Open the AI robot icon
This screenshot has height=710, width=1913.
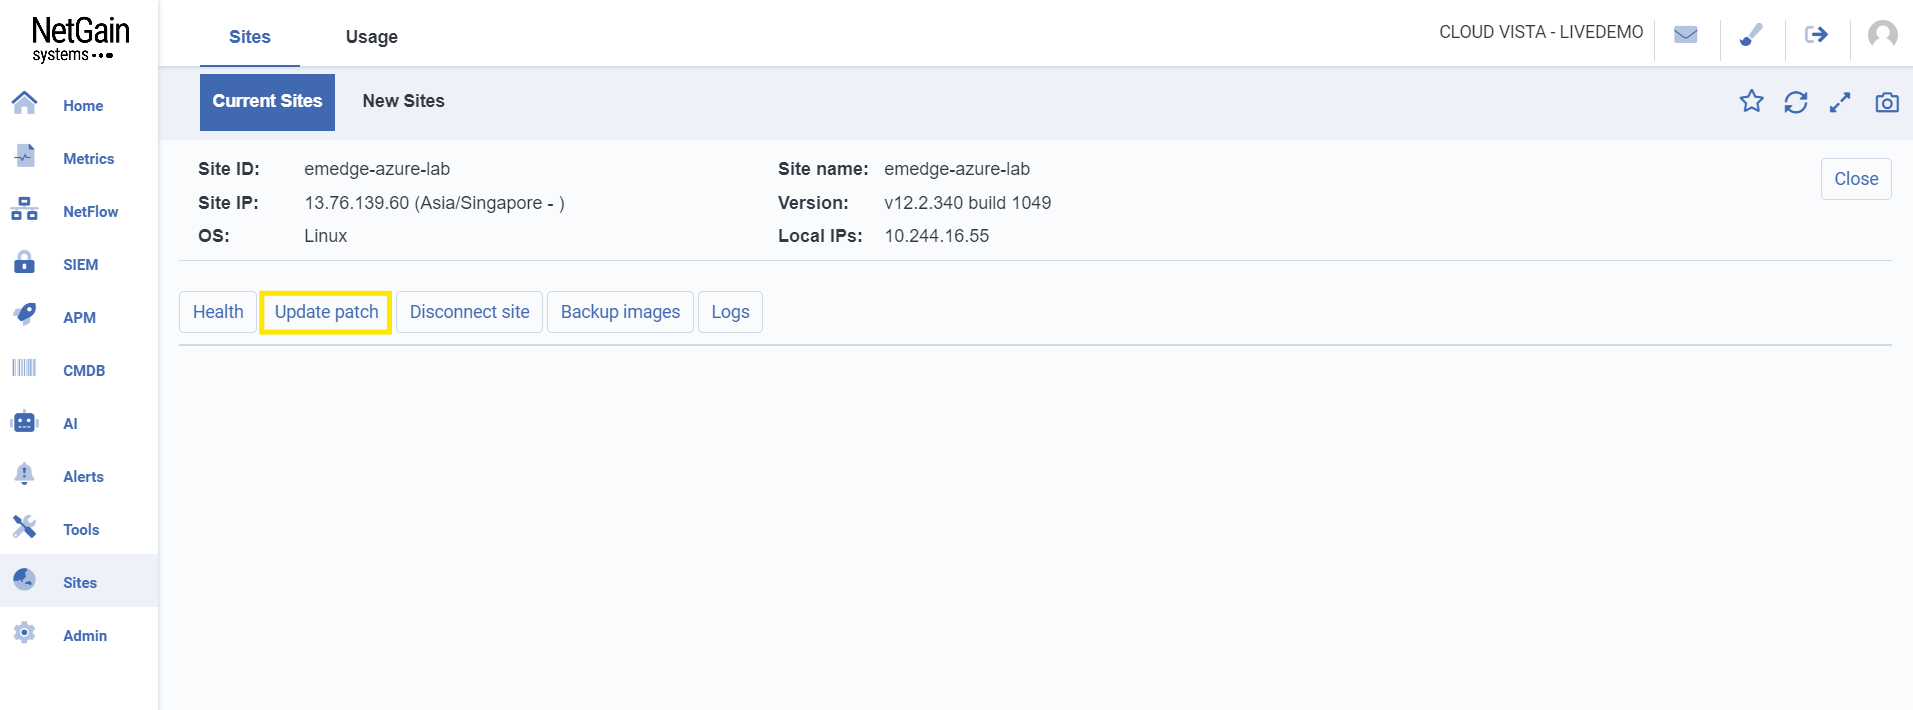pyautogui.click(x=25, y=421)
